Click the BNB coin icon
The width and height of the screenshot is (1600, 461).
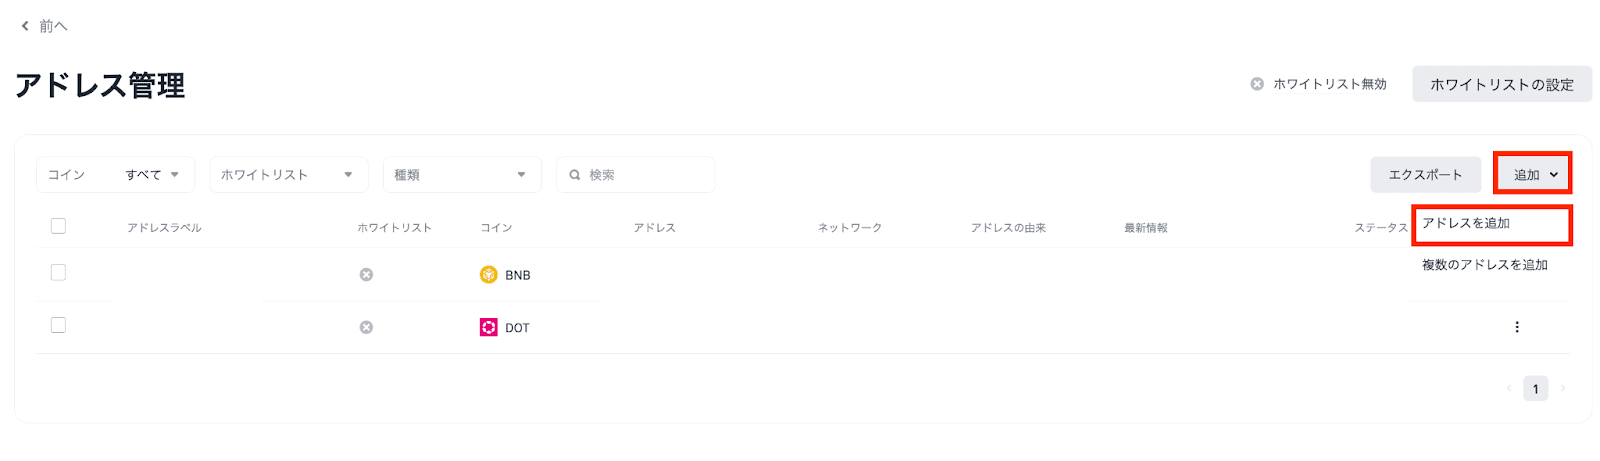click(x=488, y=275)
